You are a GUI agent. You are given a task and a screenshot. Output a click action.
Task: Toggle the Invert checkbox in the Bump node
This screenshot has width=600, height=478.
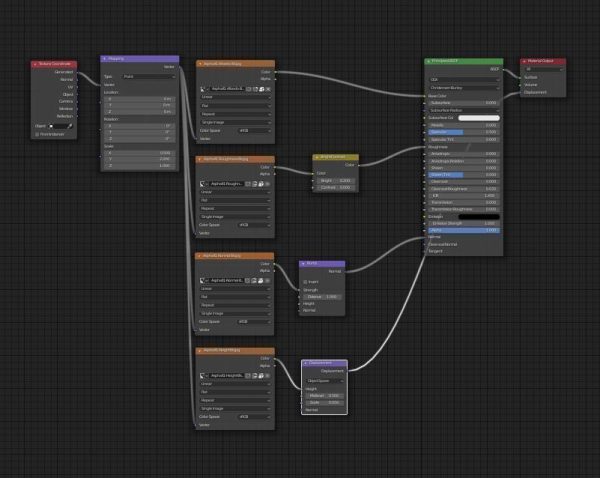(305, 282)
